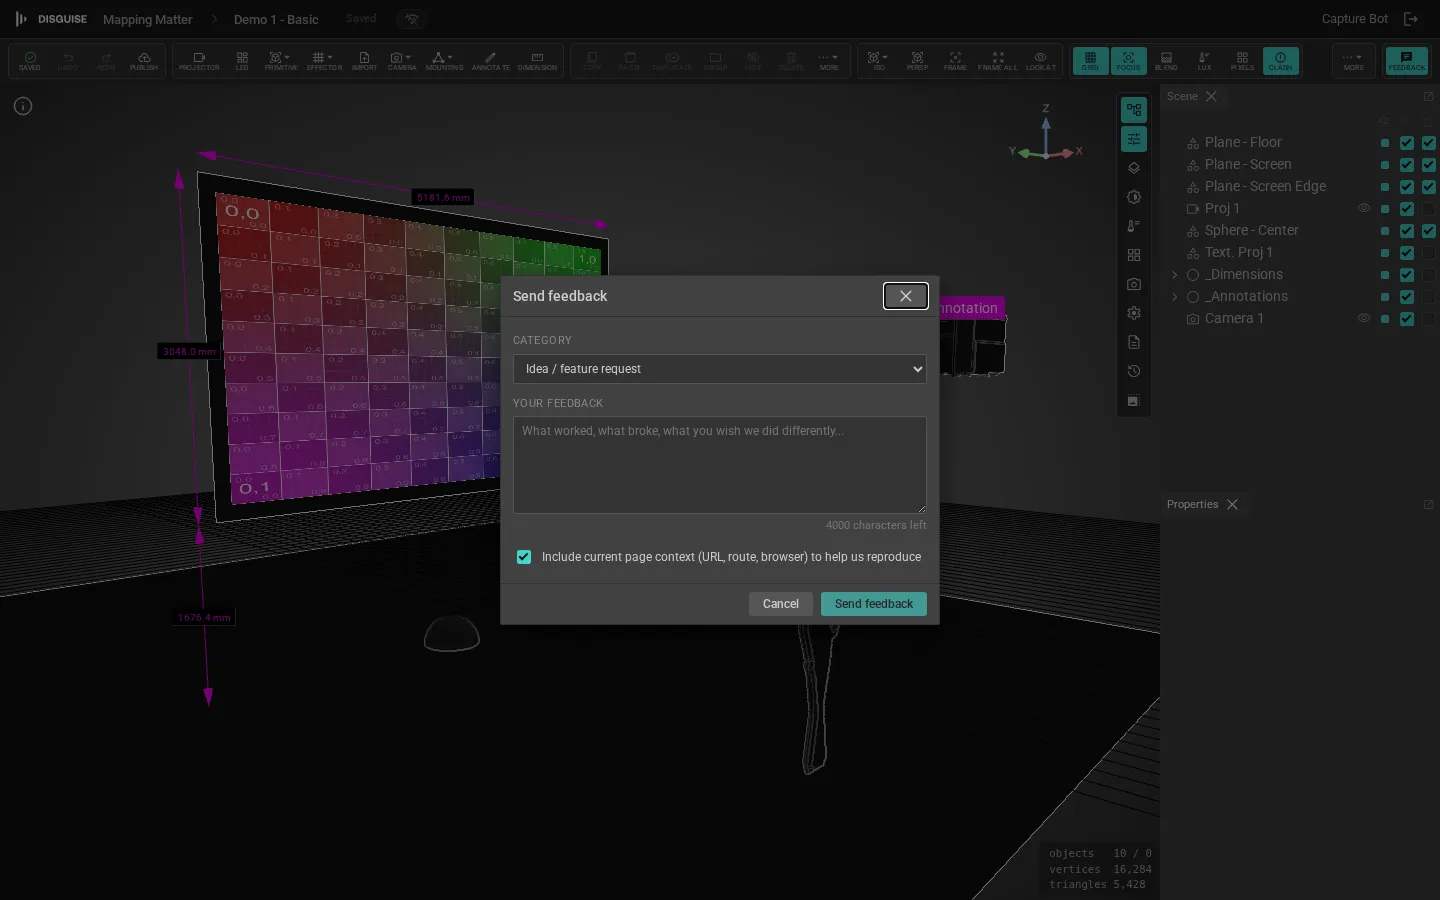1440x900 pixels.
Task: Select the Dimension tool
Action: (x=537, y=61)
